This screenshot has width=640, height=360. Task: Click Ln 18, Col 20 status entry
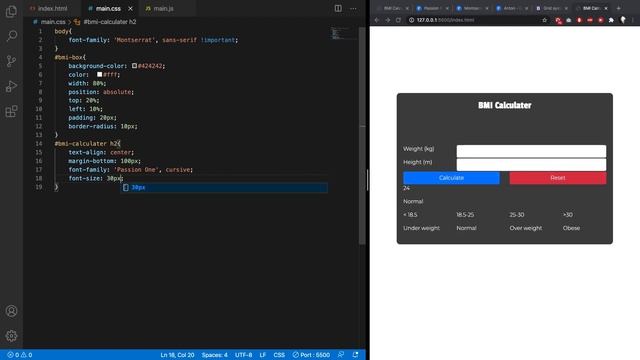(177, 355)
